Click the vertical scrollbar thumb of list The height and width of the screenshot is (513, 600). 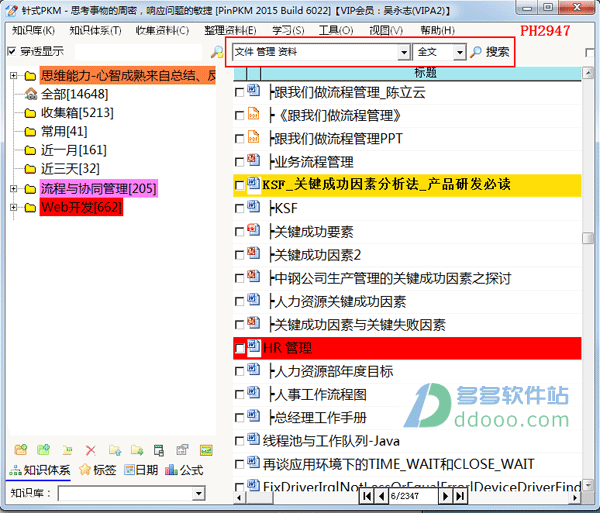(x=588, y=238)
